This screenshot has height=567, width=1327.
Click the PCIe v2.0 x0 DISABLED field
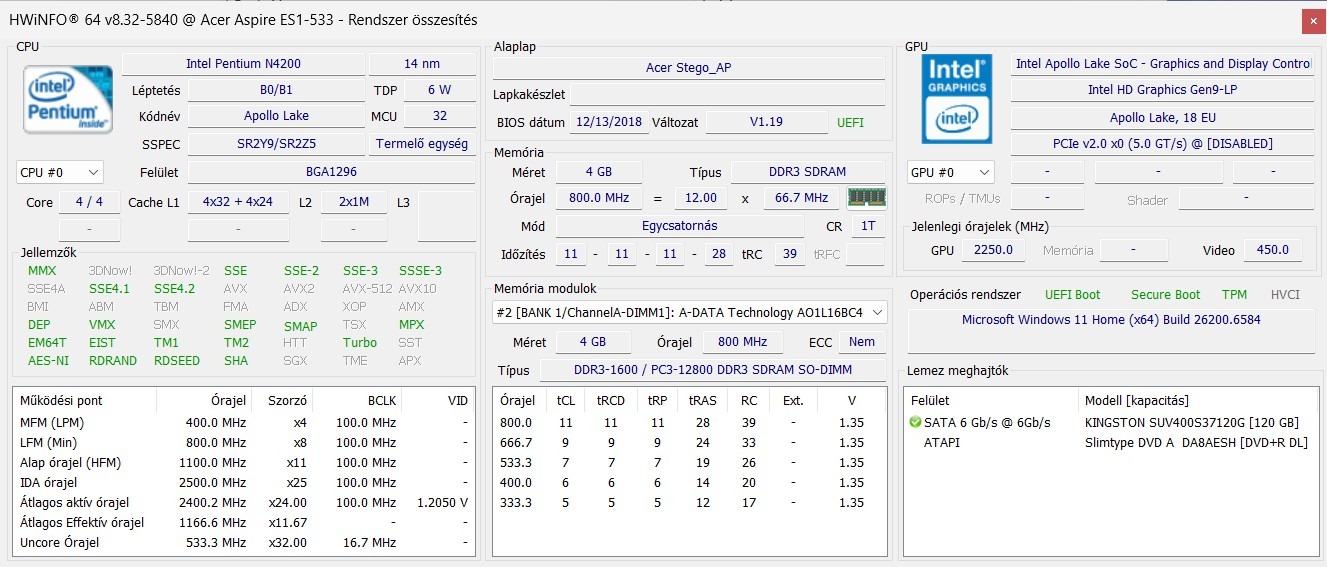(1162, 143)
